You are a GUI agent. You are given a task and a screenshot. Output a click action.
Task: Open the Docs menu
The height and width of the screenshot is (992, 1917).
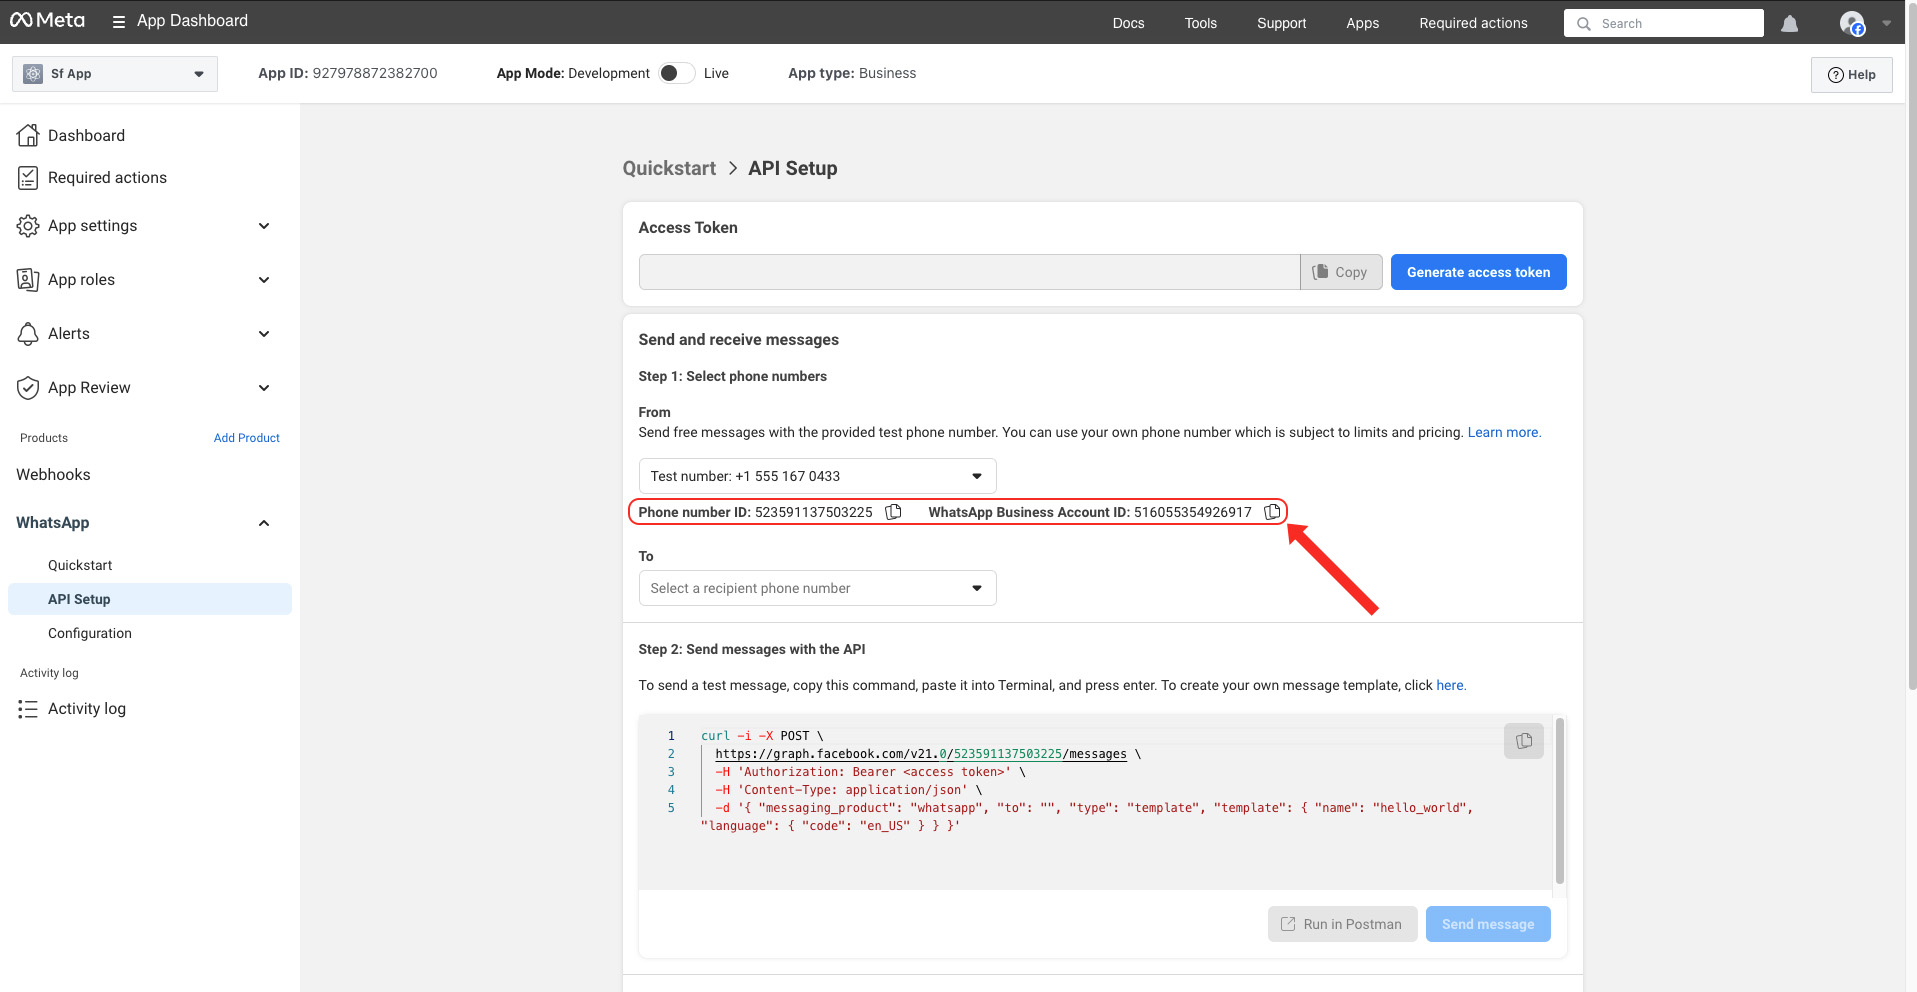[1128, 23]
